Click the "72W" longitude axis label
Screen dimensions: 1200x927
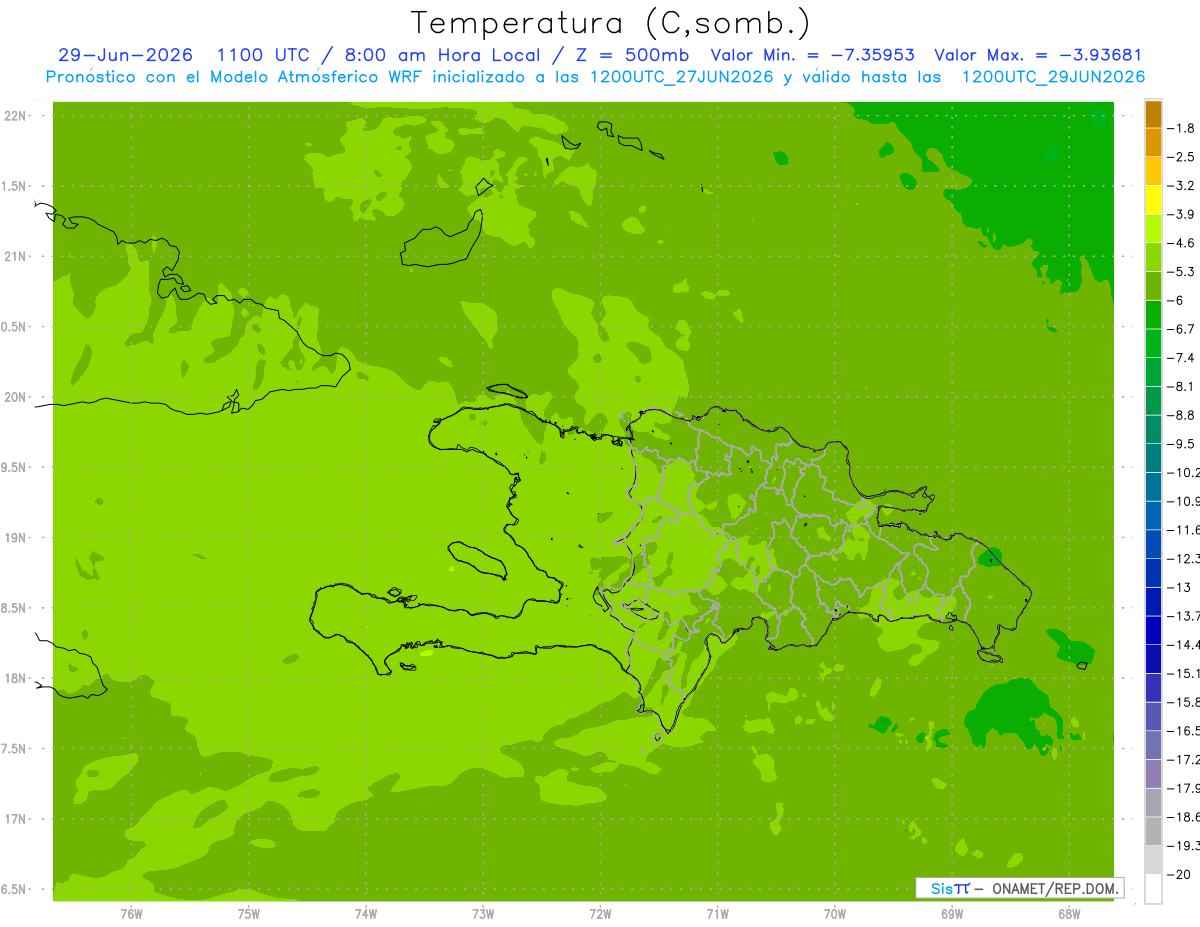point(600,914)
